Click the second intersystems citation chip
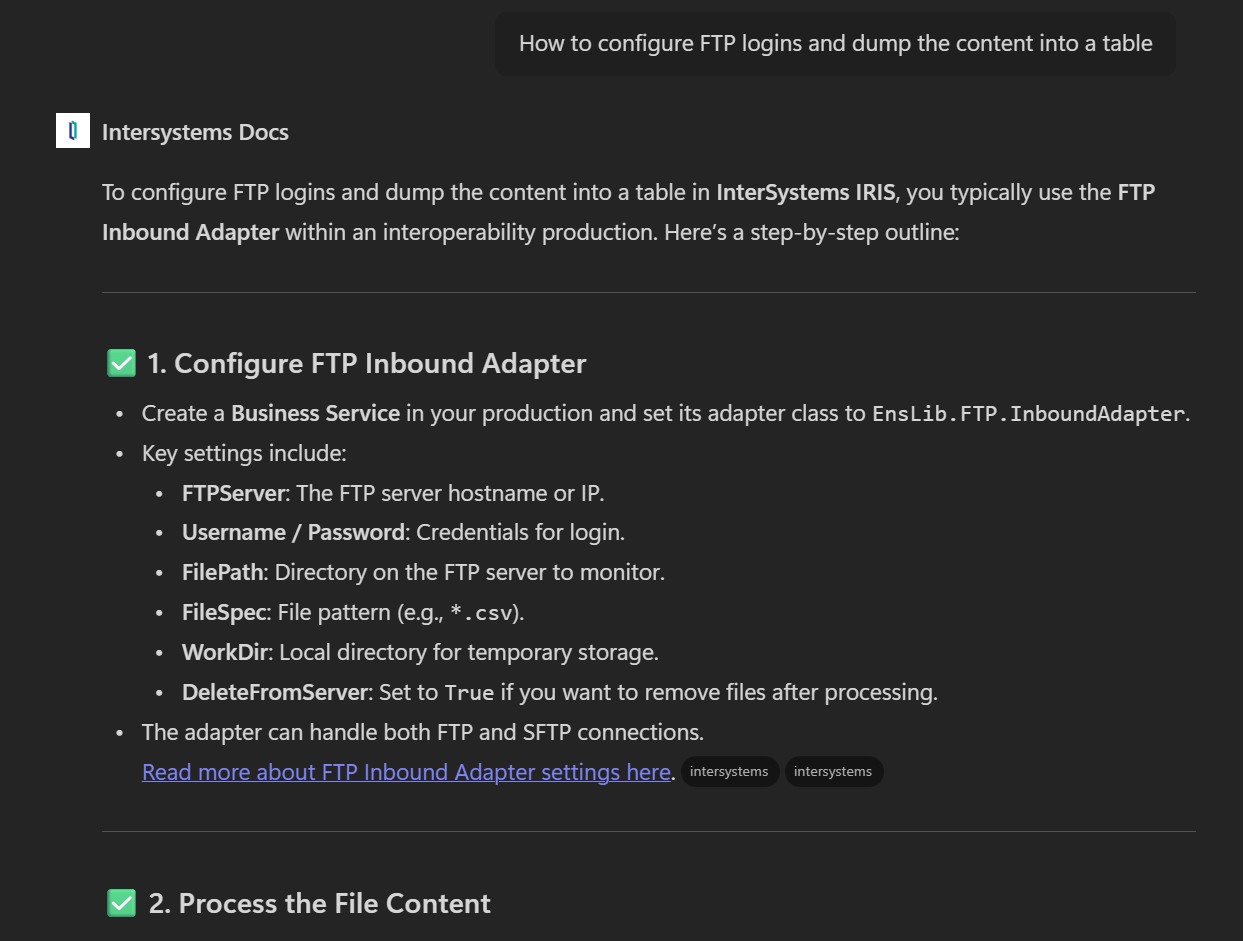 (833, 772)
